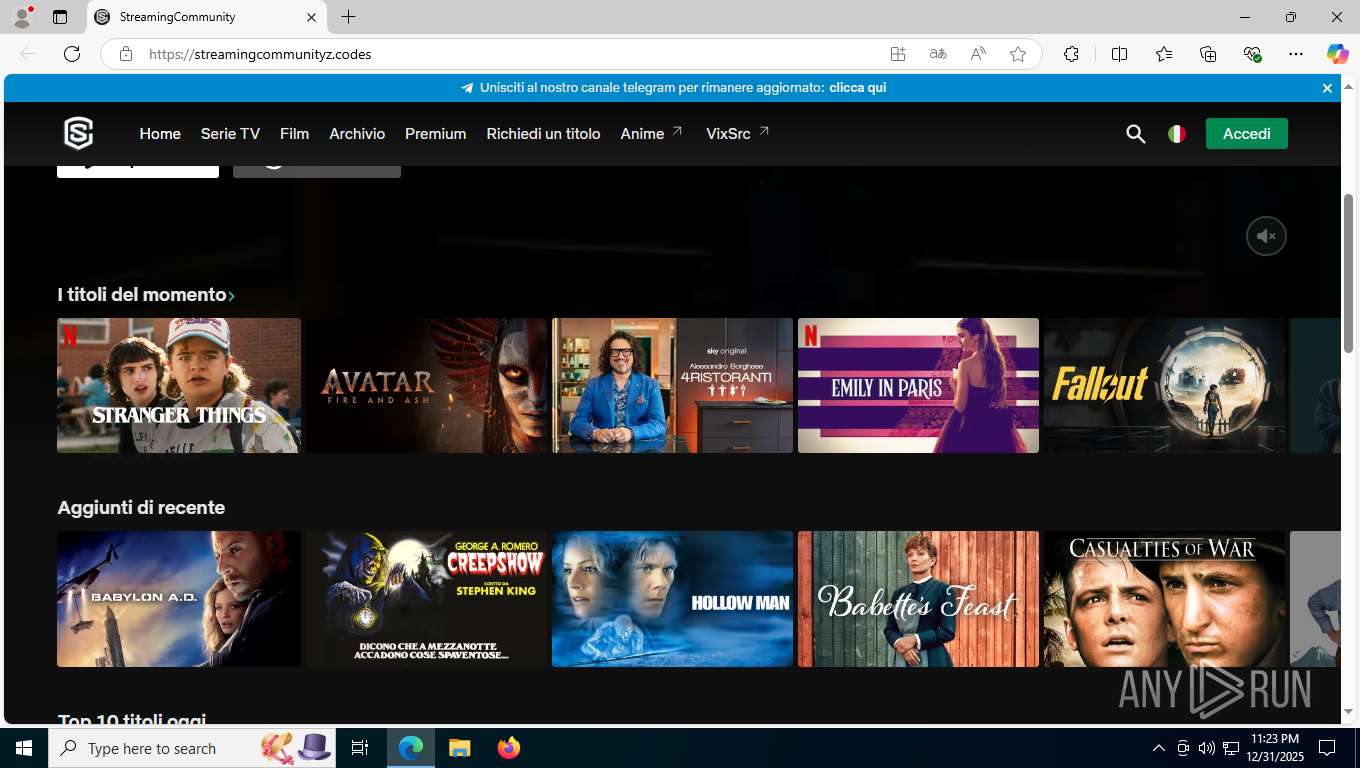Open the Collections icon

(1208, 54)
